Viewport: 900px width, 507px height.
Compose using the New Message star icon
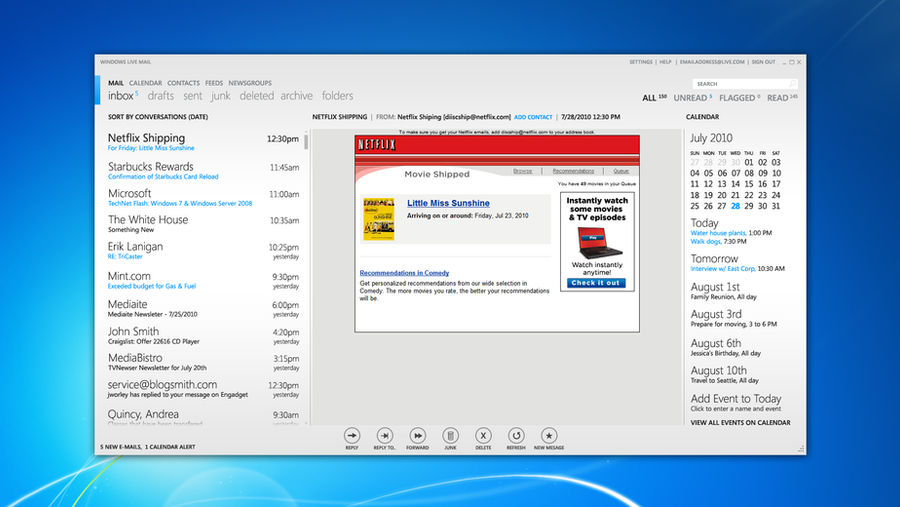point(549,436)
